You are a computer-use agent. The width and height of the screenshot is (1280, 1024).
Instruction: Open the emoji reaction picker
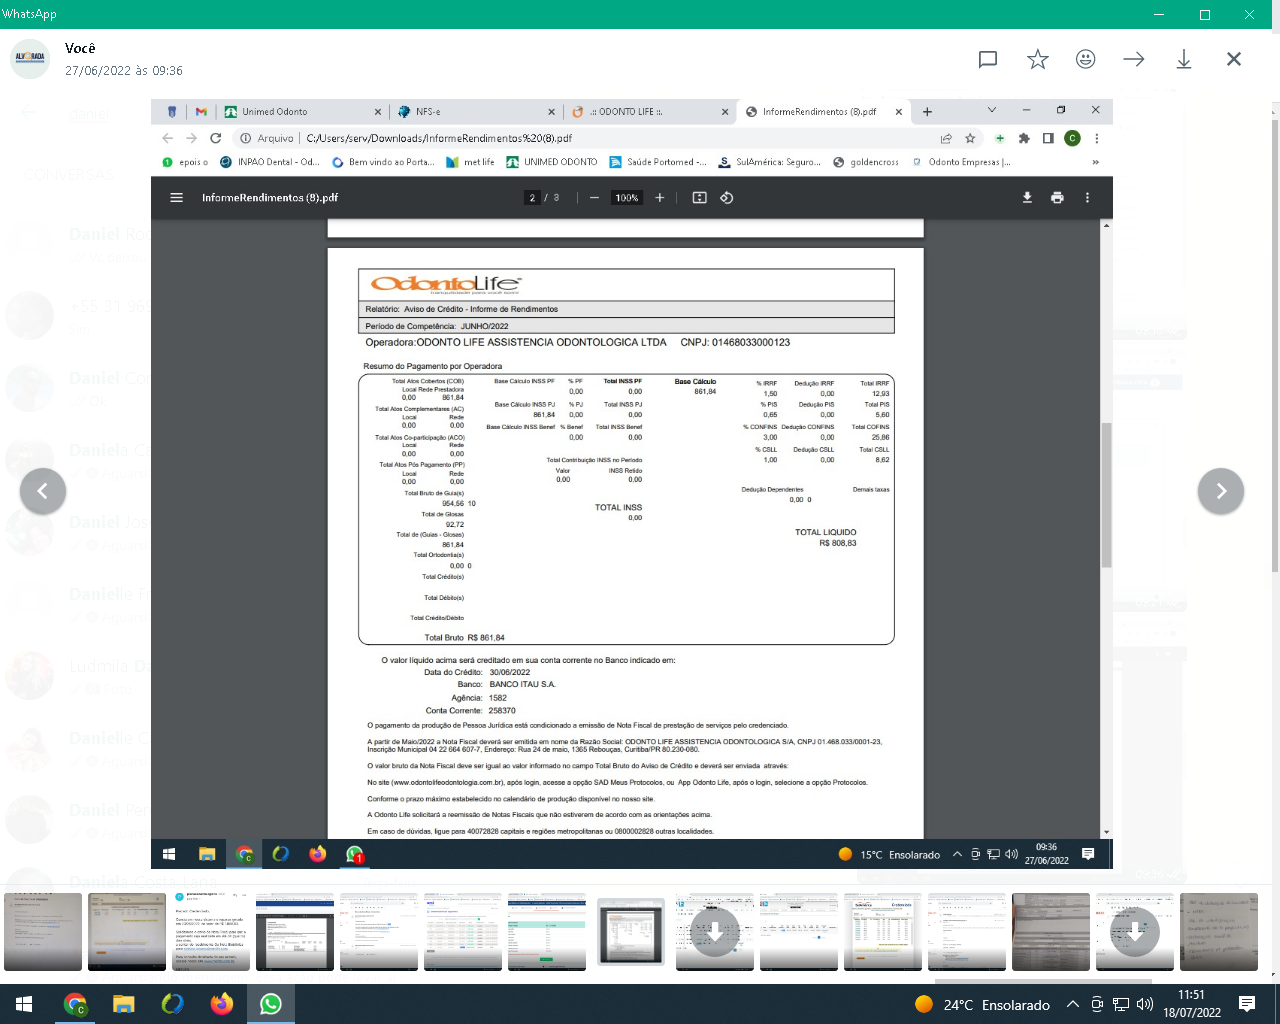click(x=1085, y=59)
